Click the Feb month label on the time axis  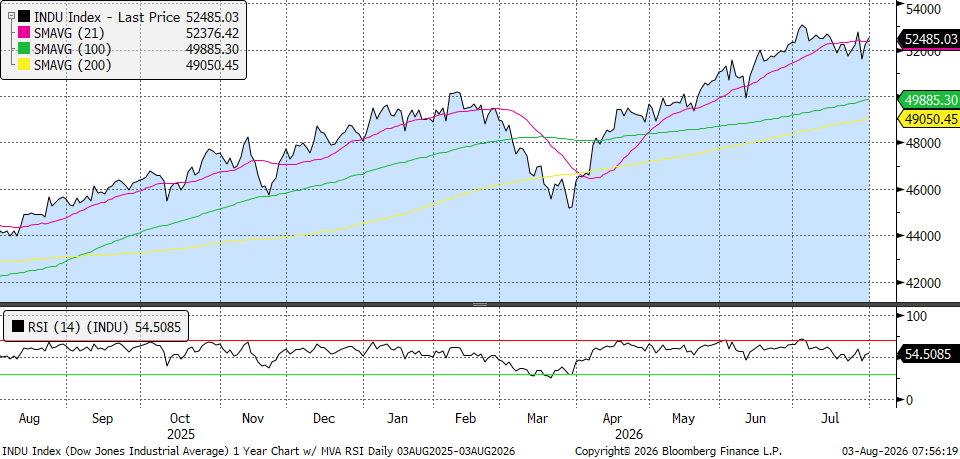coord(467,419)
